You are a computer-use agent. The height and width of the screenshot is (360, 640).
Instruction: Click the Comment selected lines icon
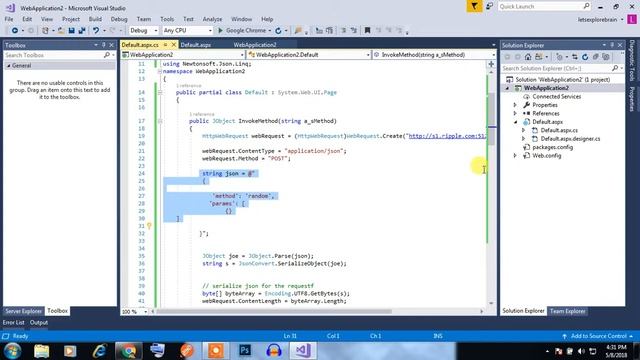(343, 31)
